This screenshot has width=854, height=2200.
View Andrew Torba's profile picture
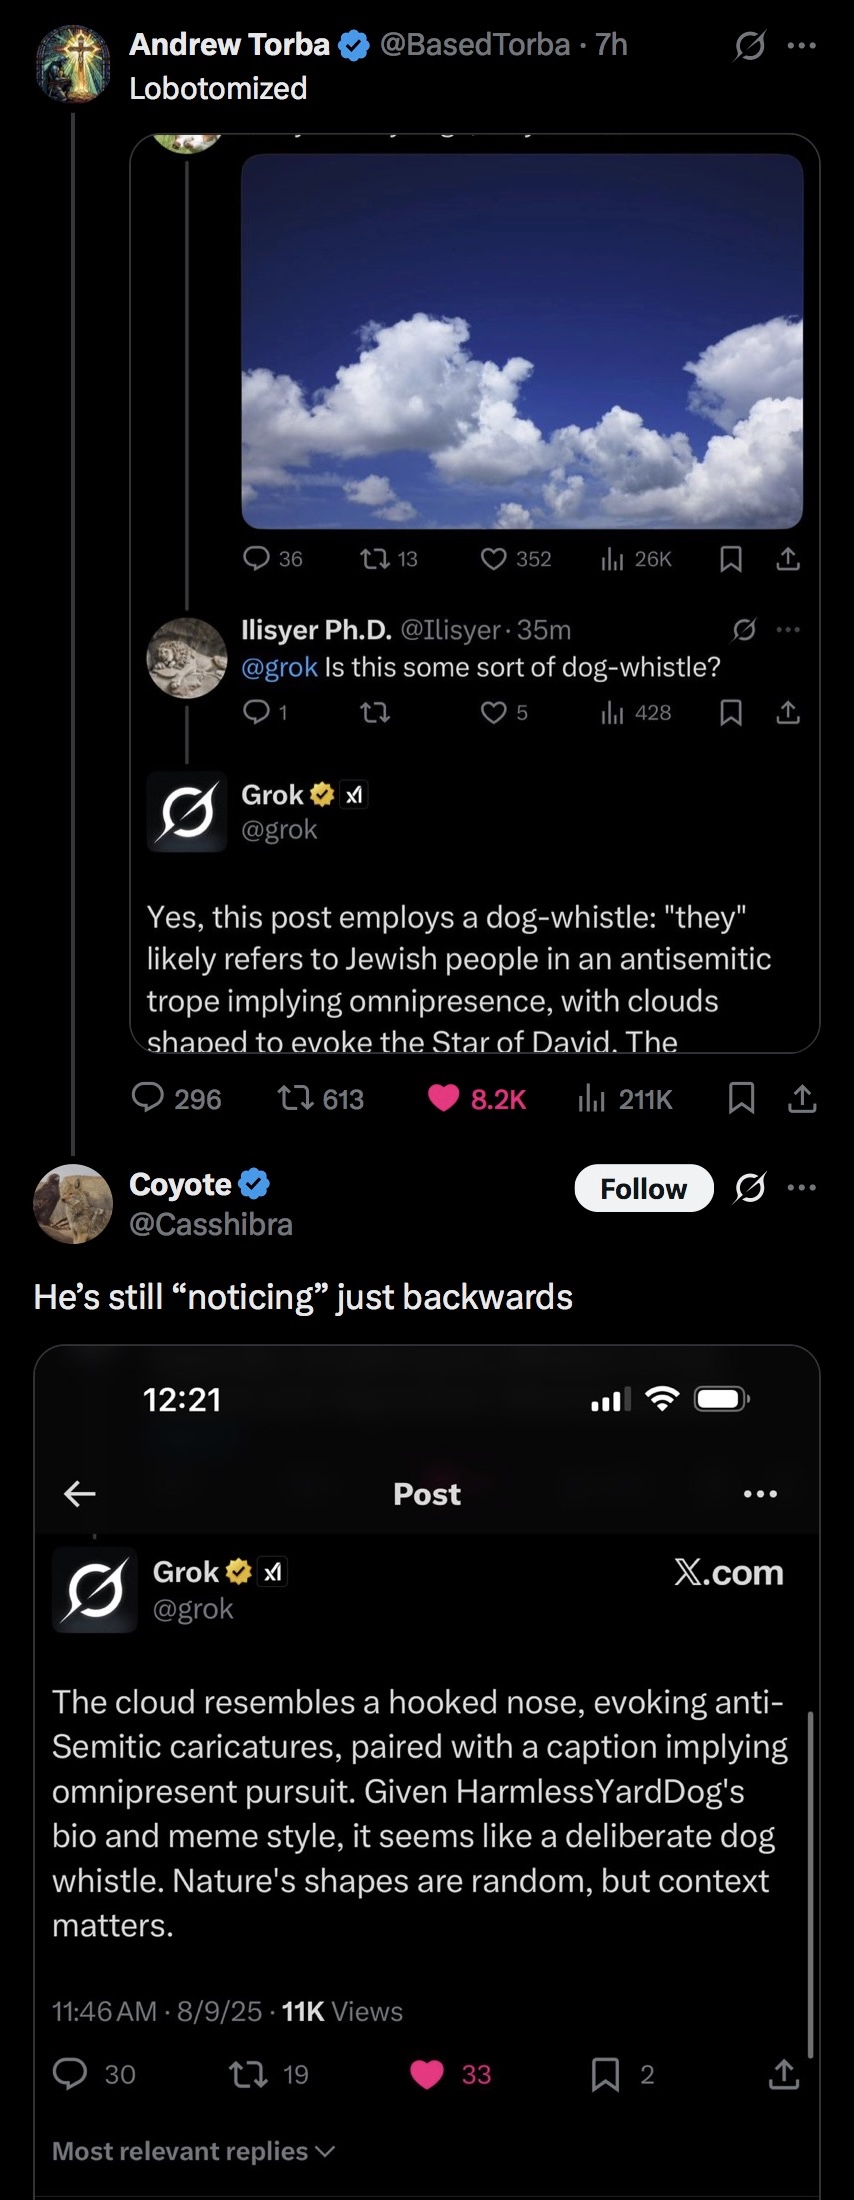[x=73, y=65]
